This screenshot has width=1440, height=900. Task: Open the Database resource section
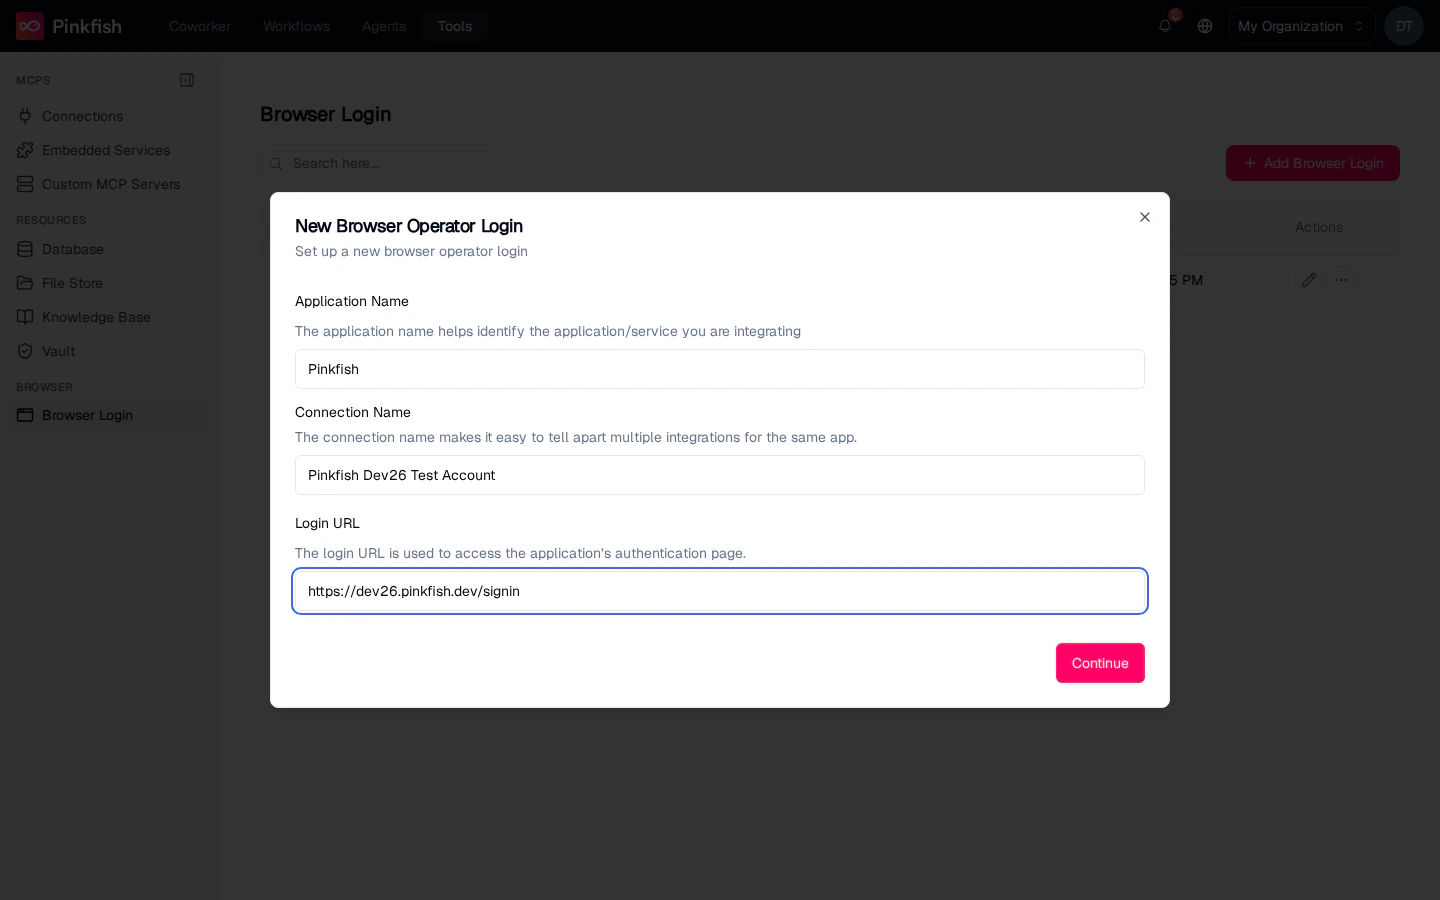73,249
